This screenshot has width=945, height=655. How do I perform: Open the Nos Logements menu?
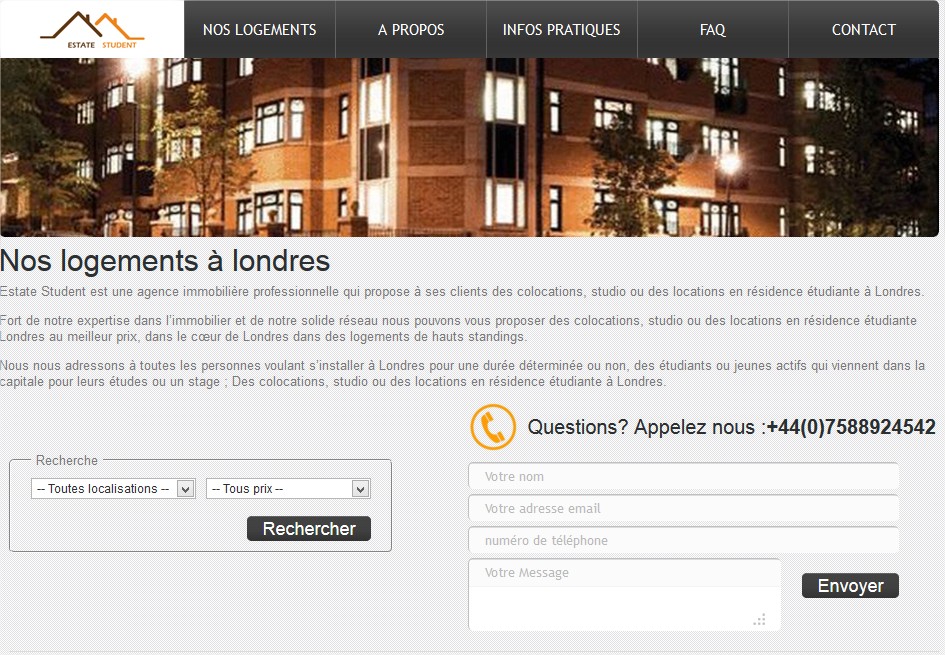click(x=259, y=30)
